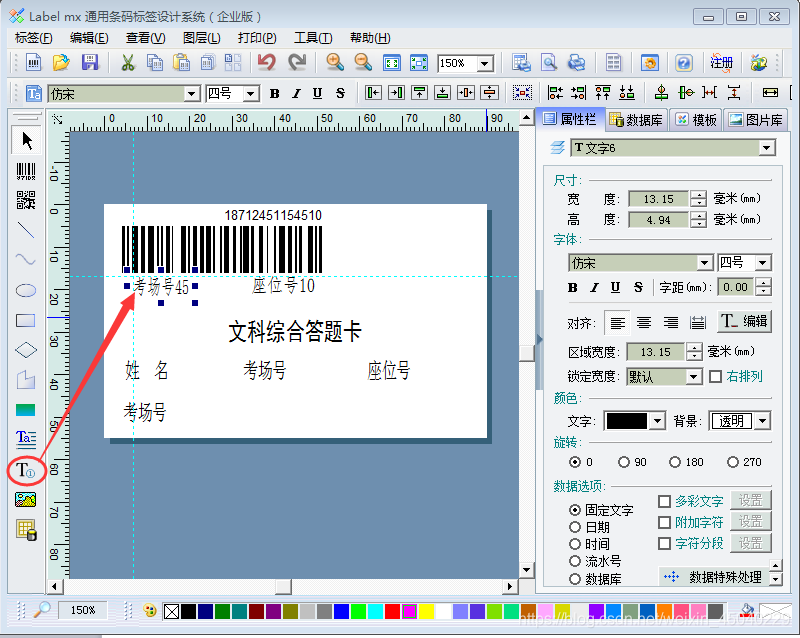Pick the yellow color swatch in palette

[426, 611]
